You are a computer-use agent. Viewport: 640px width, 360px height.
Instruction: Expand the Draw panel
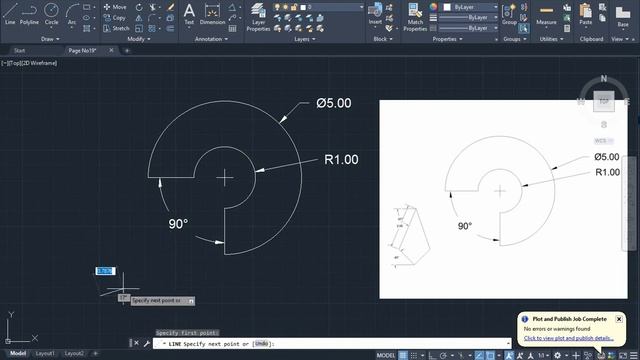[x=50, y=39]
